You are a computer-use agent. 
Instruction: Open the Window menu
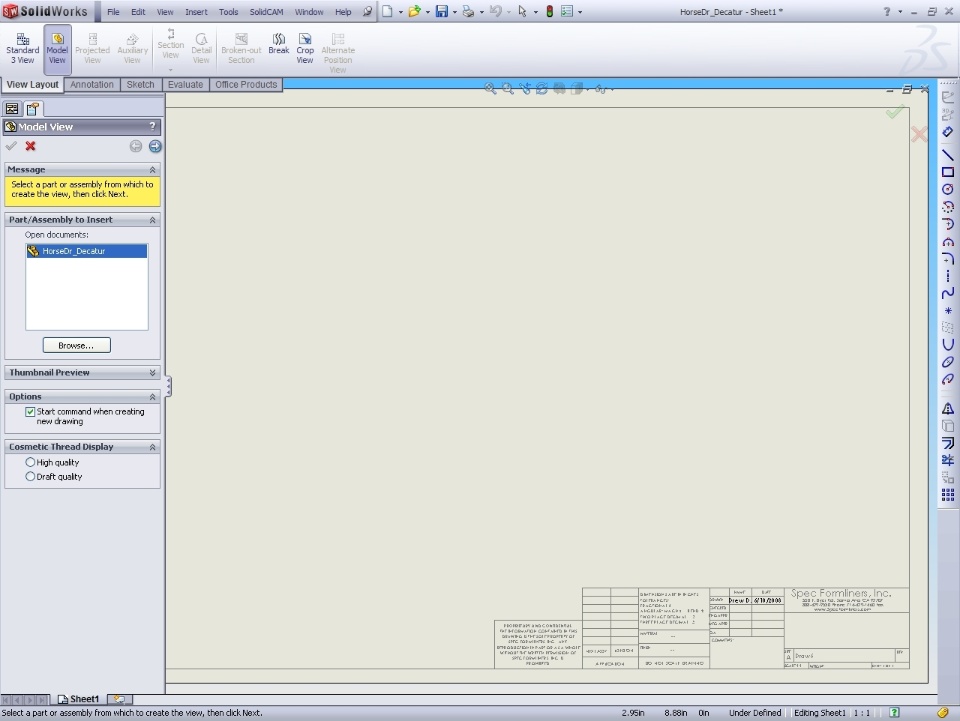(309, 12)
